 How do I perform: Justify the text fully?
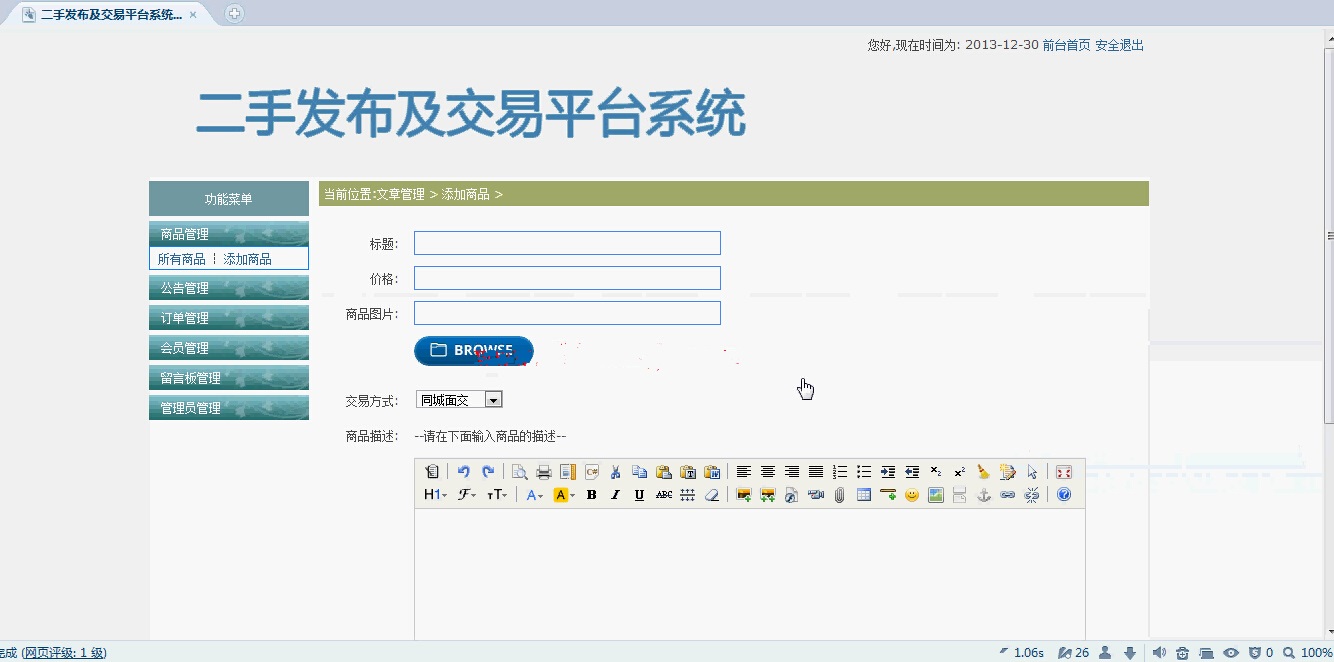tap(816, 472)
